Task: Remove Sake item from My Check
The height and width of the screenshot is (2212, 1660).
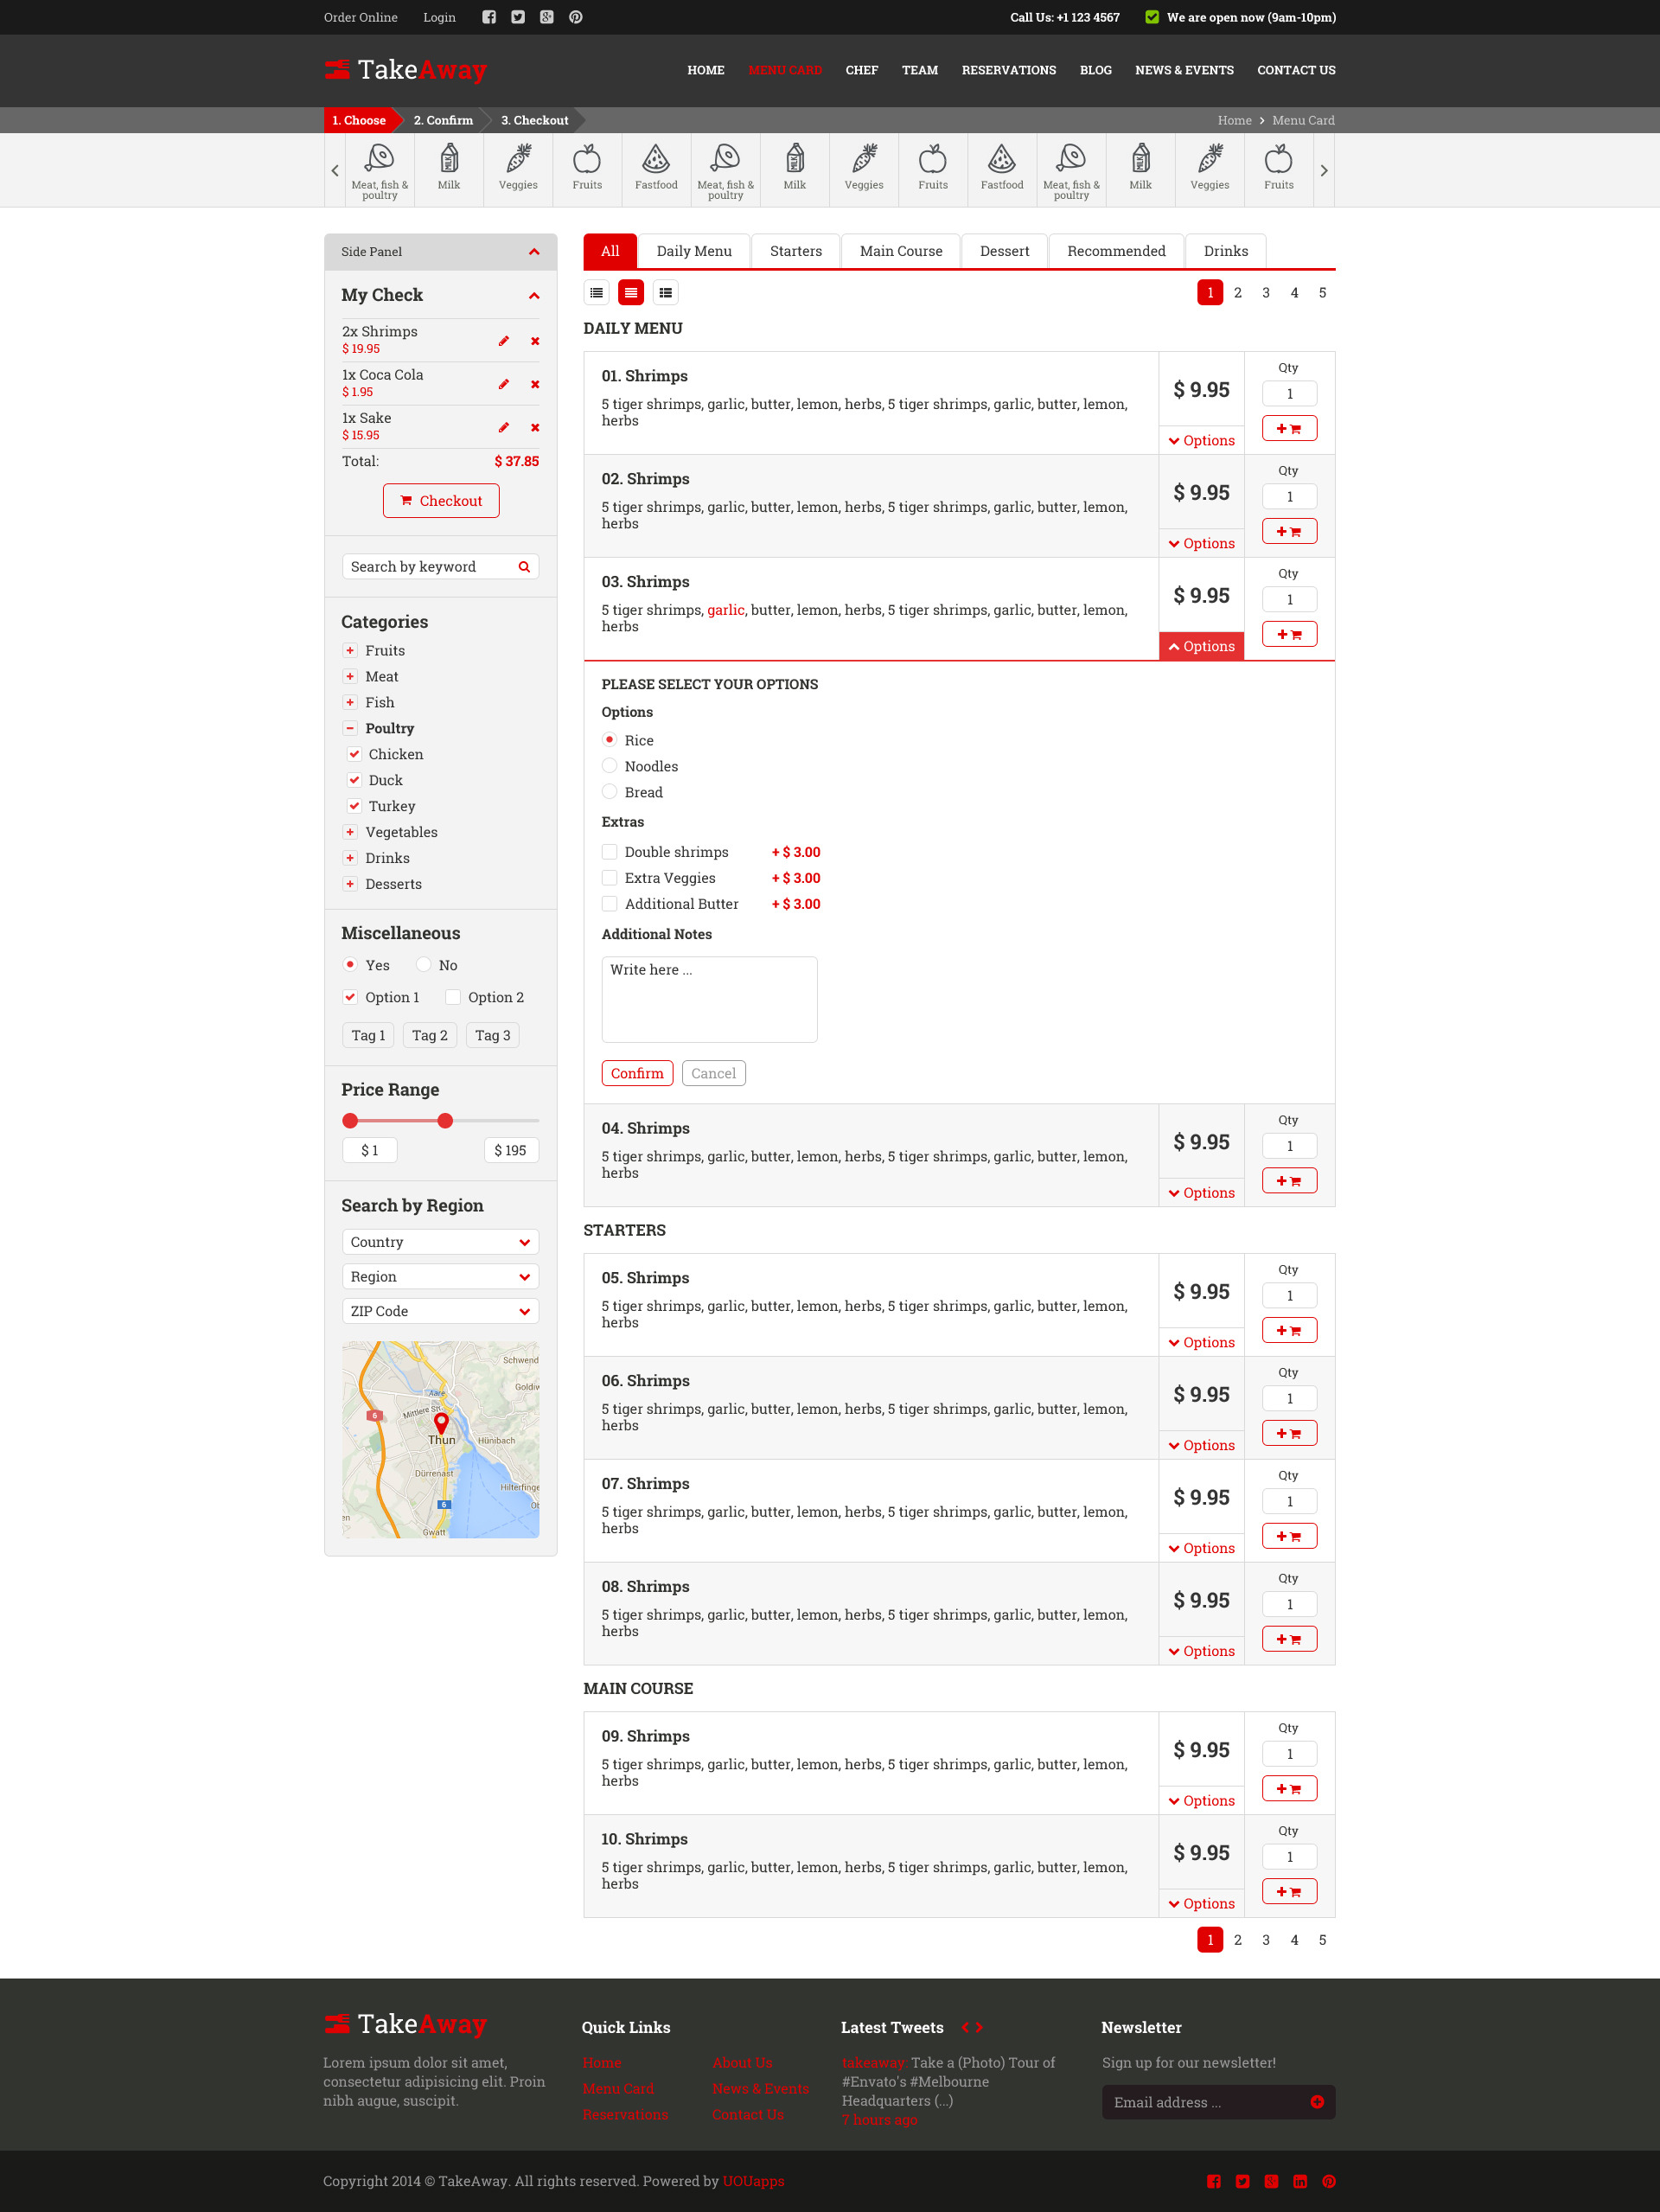Action: tap(535, 428)
